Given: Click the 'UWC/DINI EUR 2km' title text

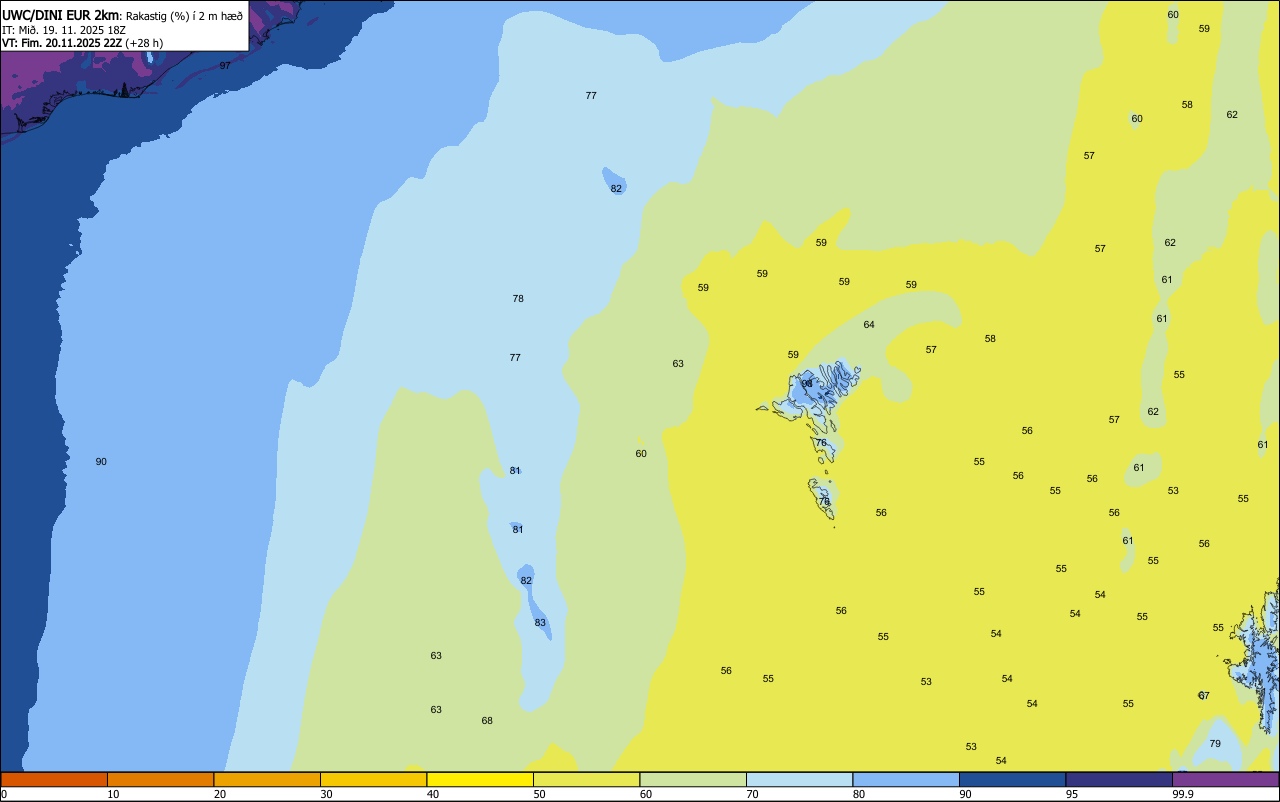Looking at the screenshot, I should pos(61,15).
